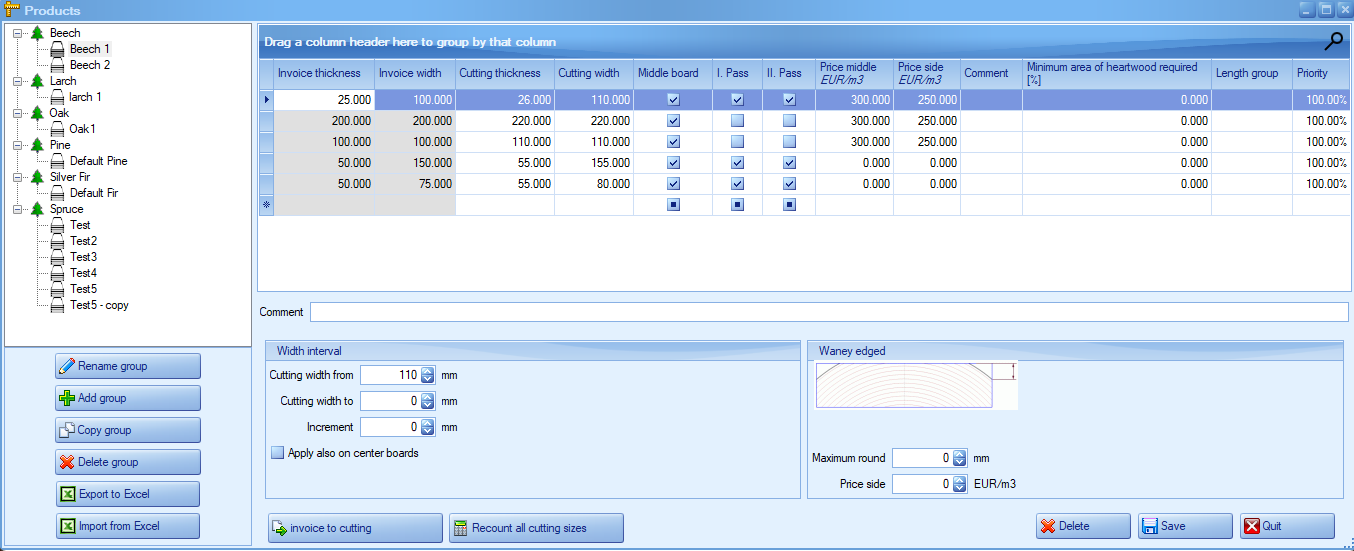The width and height of the screenshot is (1354, 551).
Task: Open the grid search magnifier icon
Action: 1334,41
